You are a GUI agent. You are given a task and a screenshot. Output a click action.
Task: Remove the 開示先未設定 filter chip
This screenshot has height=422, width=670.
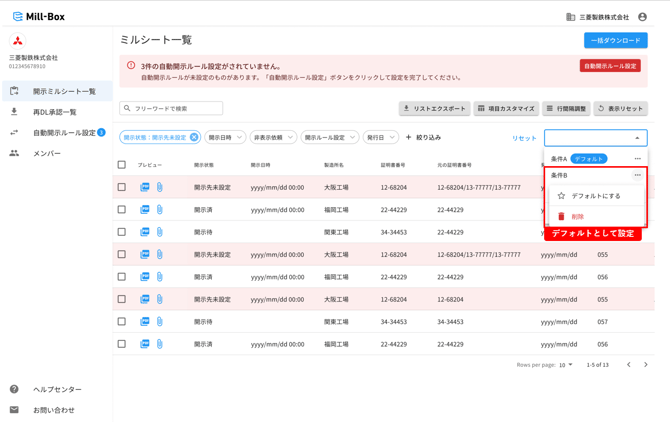pyautogui.click(x=194, y=137)
